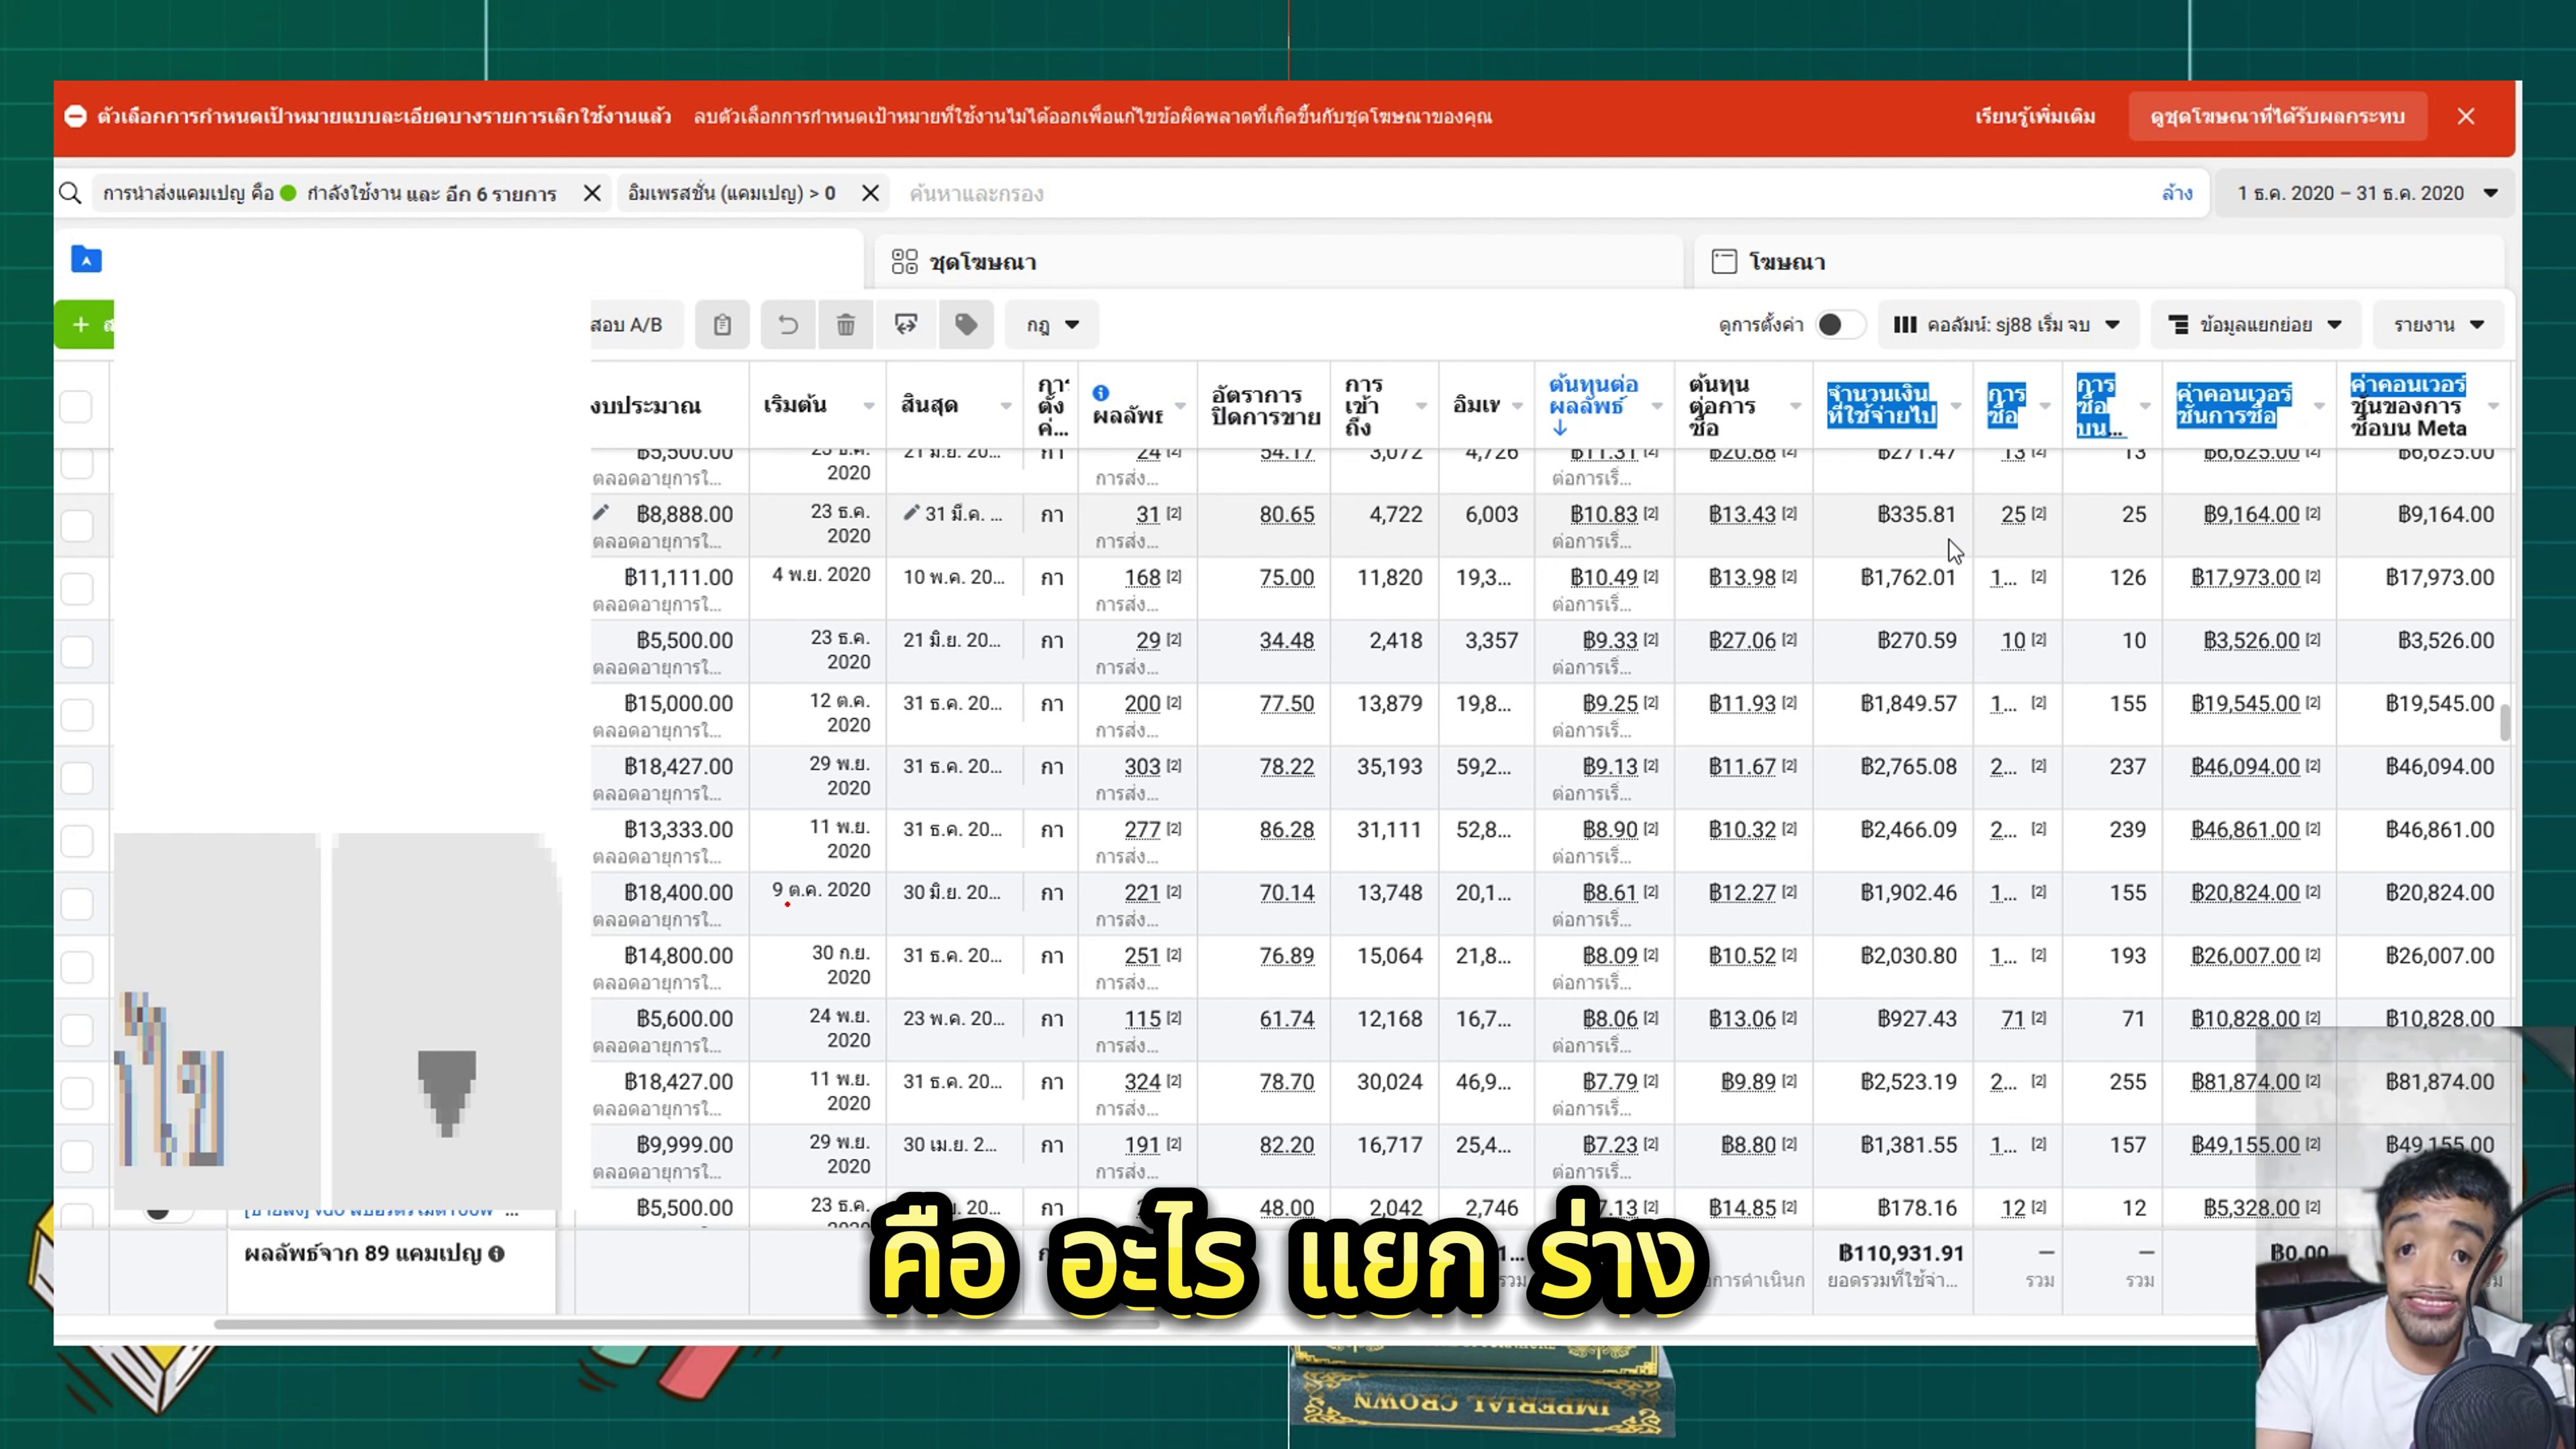This screenshot has height=1449, width=2576.
Task: Click the duplicate clipboard icon in toolbar
Action: [722, 325]
